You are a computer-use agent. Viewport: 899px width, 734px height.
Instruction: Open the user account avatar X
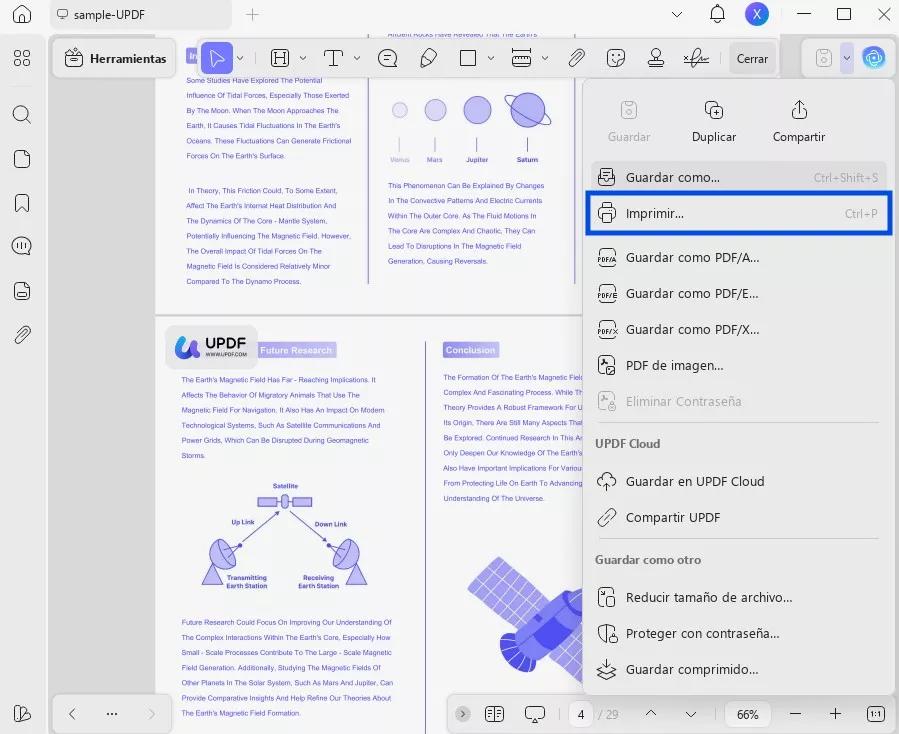pos(757,14)
